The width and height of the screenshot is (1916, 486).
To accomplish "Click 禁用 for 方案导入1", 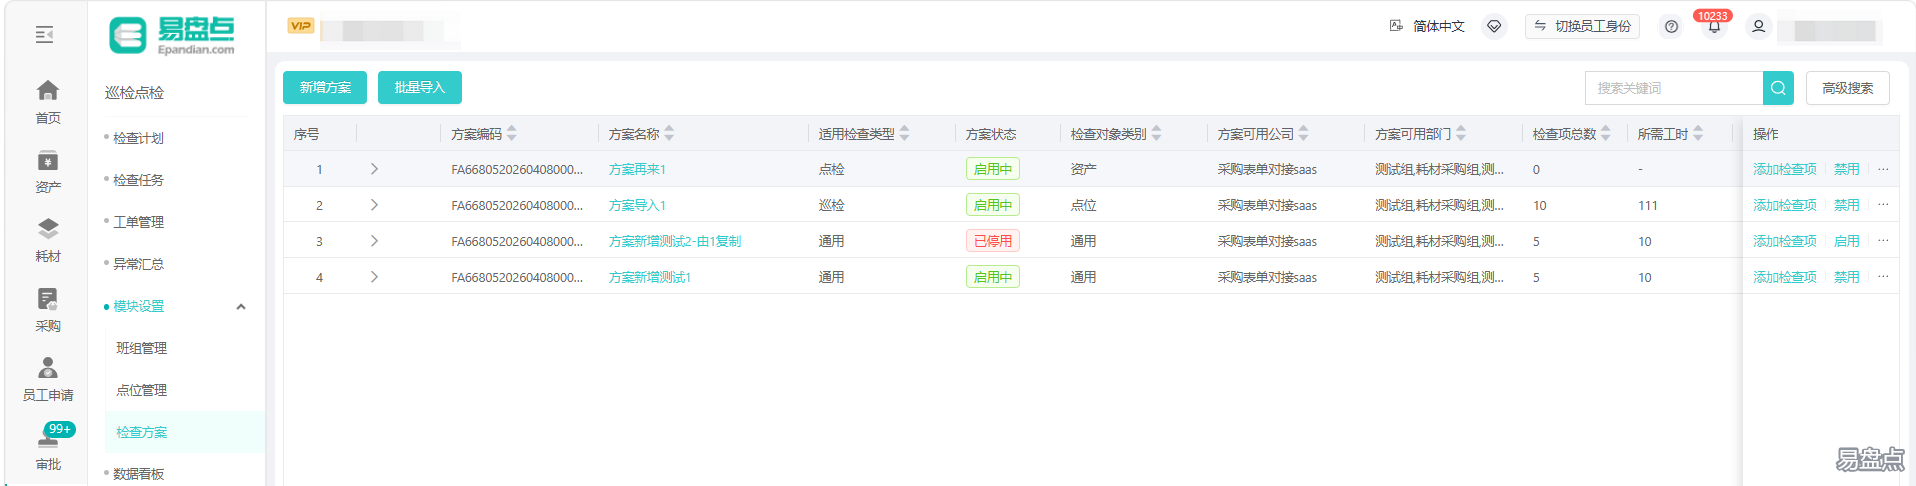I will [x=1847, y=205].
